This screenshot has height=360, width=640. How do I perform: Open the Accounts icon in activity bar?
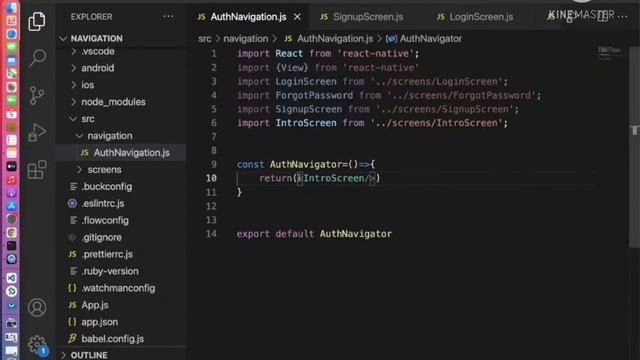[x=37, y=308]
